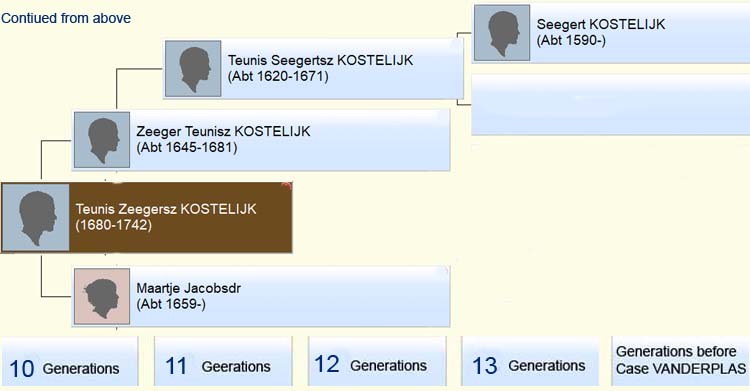Click the (Abt 1659-) date text
The image size is (750, 391).
[x=171, y=304]
